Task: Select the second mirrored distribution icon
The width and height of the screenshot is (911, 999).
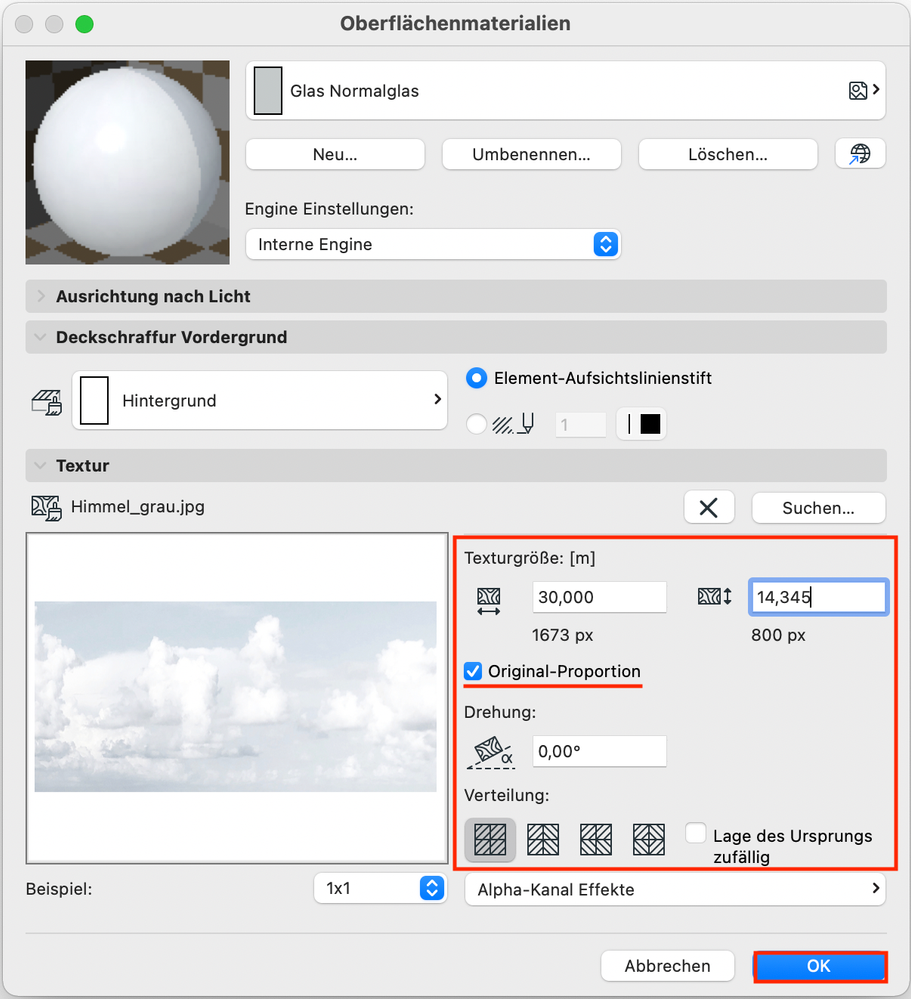Action: point(543,840)
